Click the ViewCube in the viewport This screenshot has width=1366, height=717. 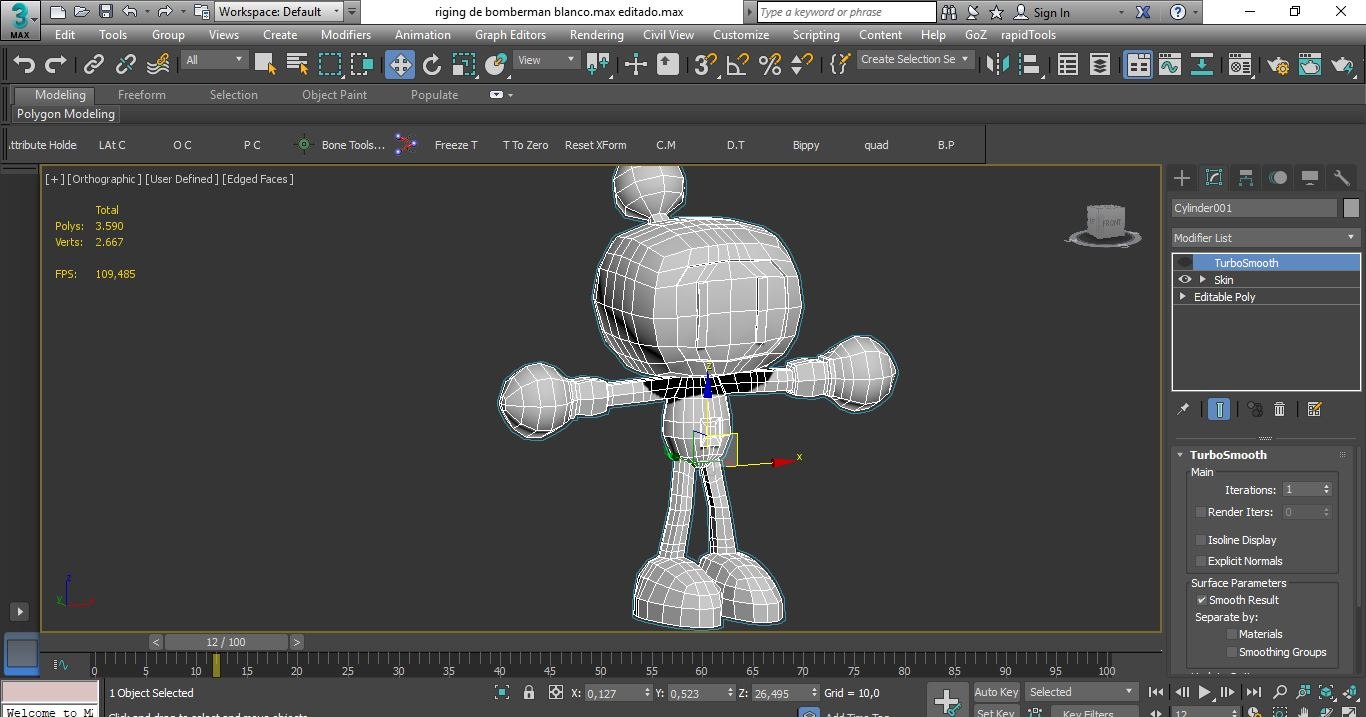click(1104, 225)
